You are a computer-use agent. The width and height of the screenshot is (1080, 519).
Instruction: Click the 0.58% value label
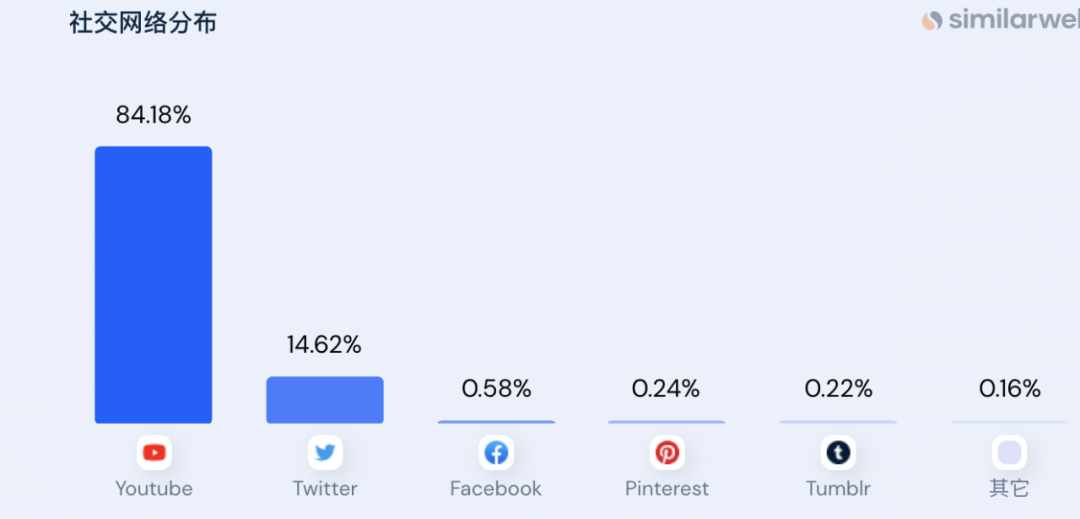pos(497,389)
